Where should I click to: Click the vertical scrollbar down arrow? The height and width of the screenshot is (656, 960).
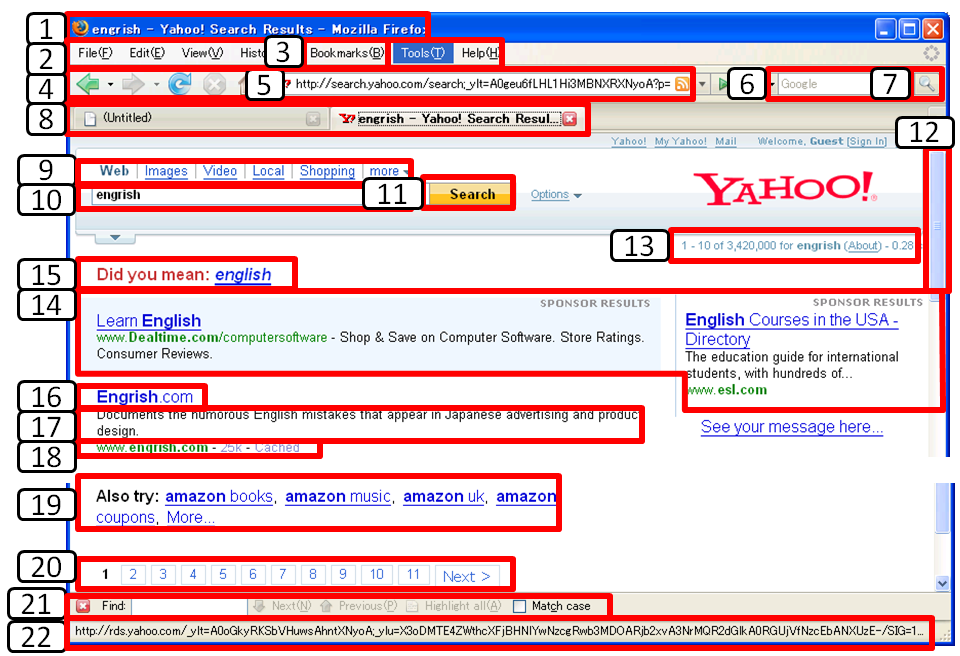941,582
